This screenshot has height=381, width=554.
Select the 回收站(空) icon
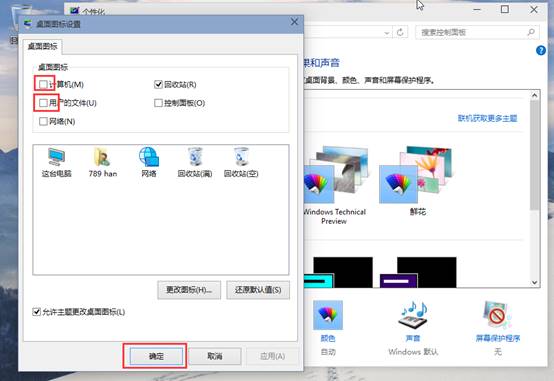(x=241, y=163)
